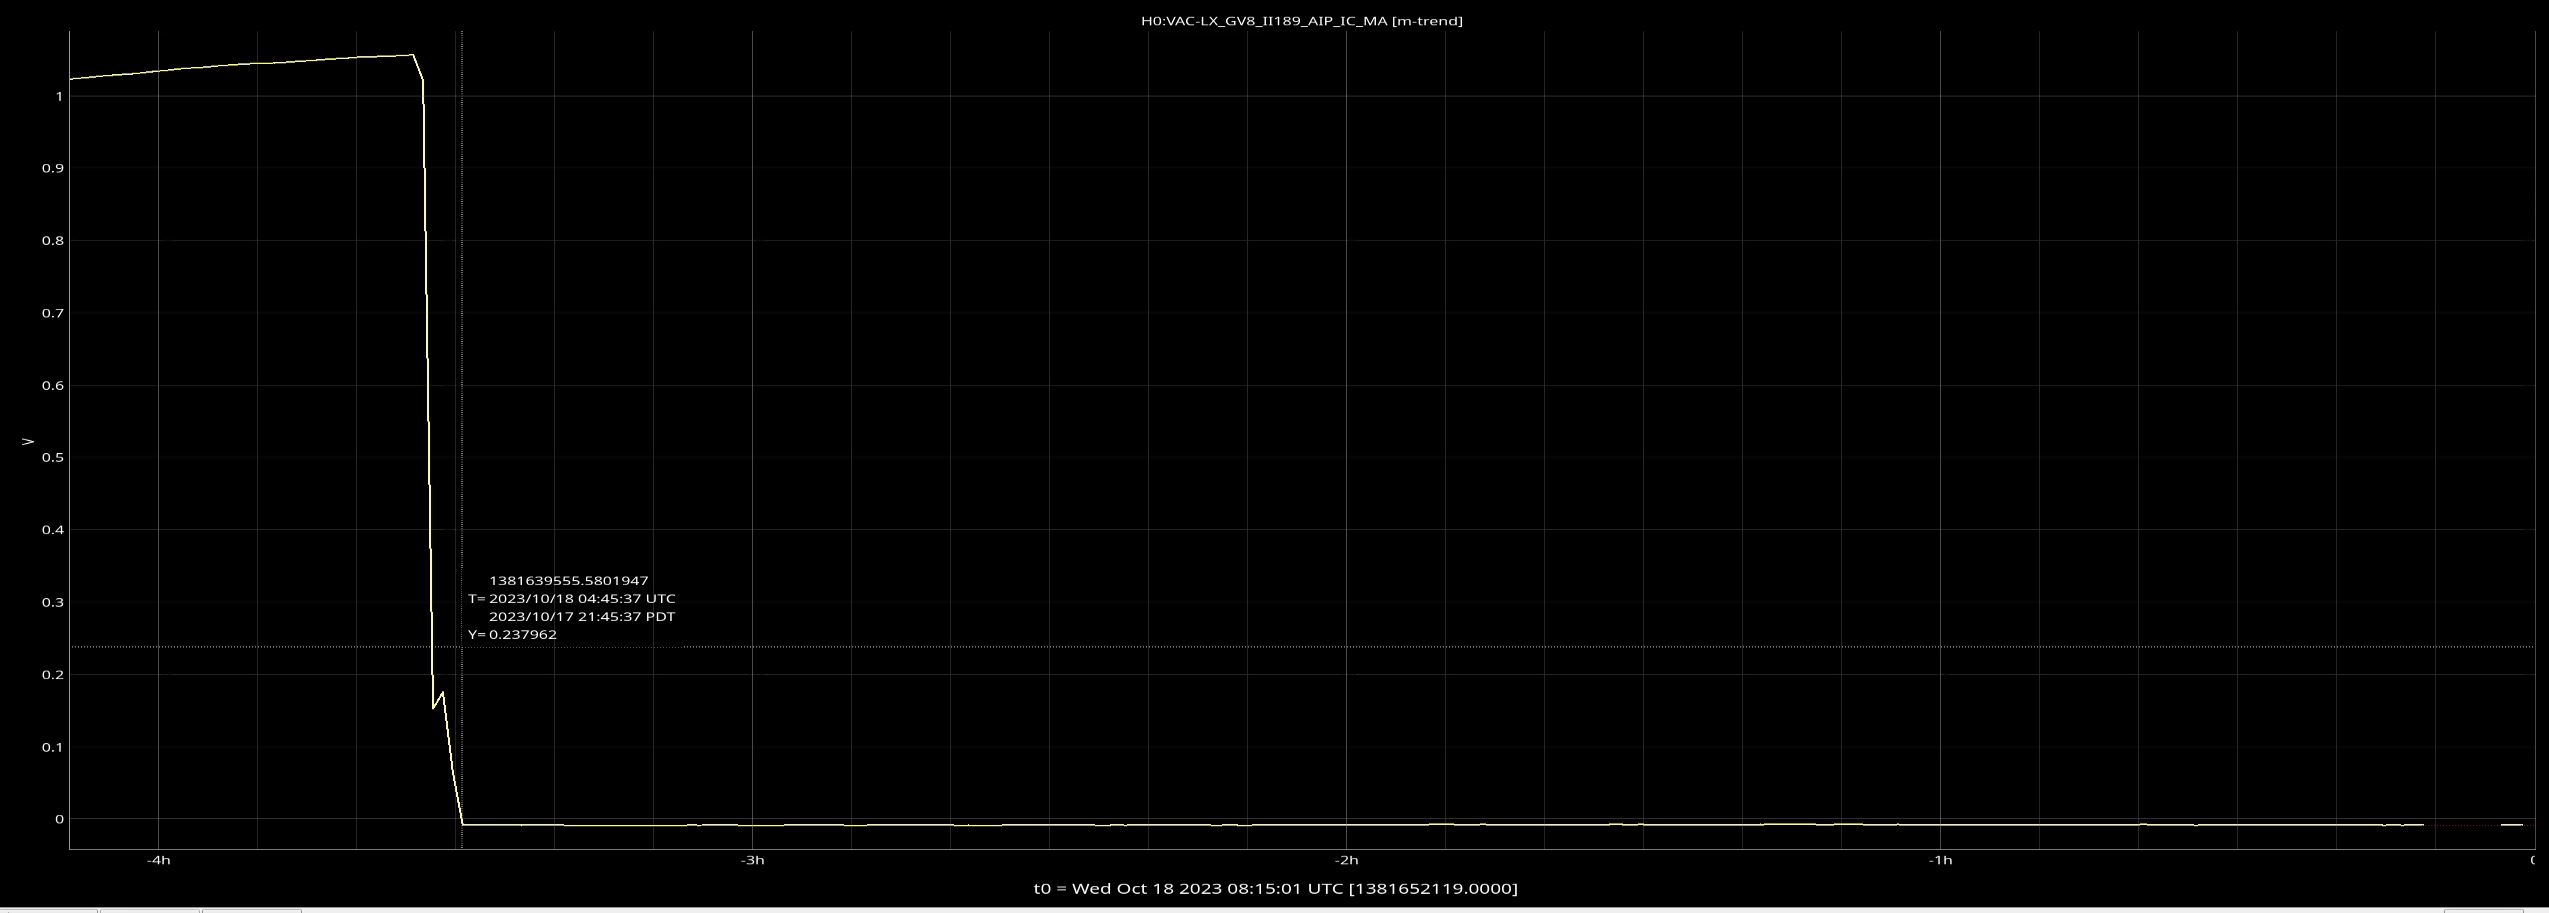Click the y-axis tick label 1

59,97
